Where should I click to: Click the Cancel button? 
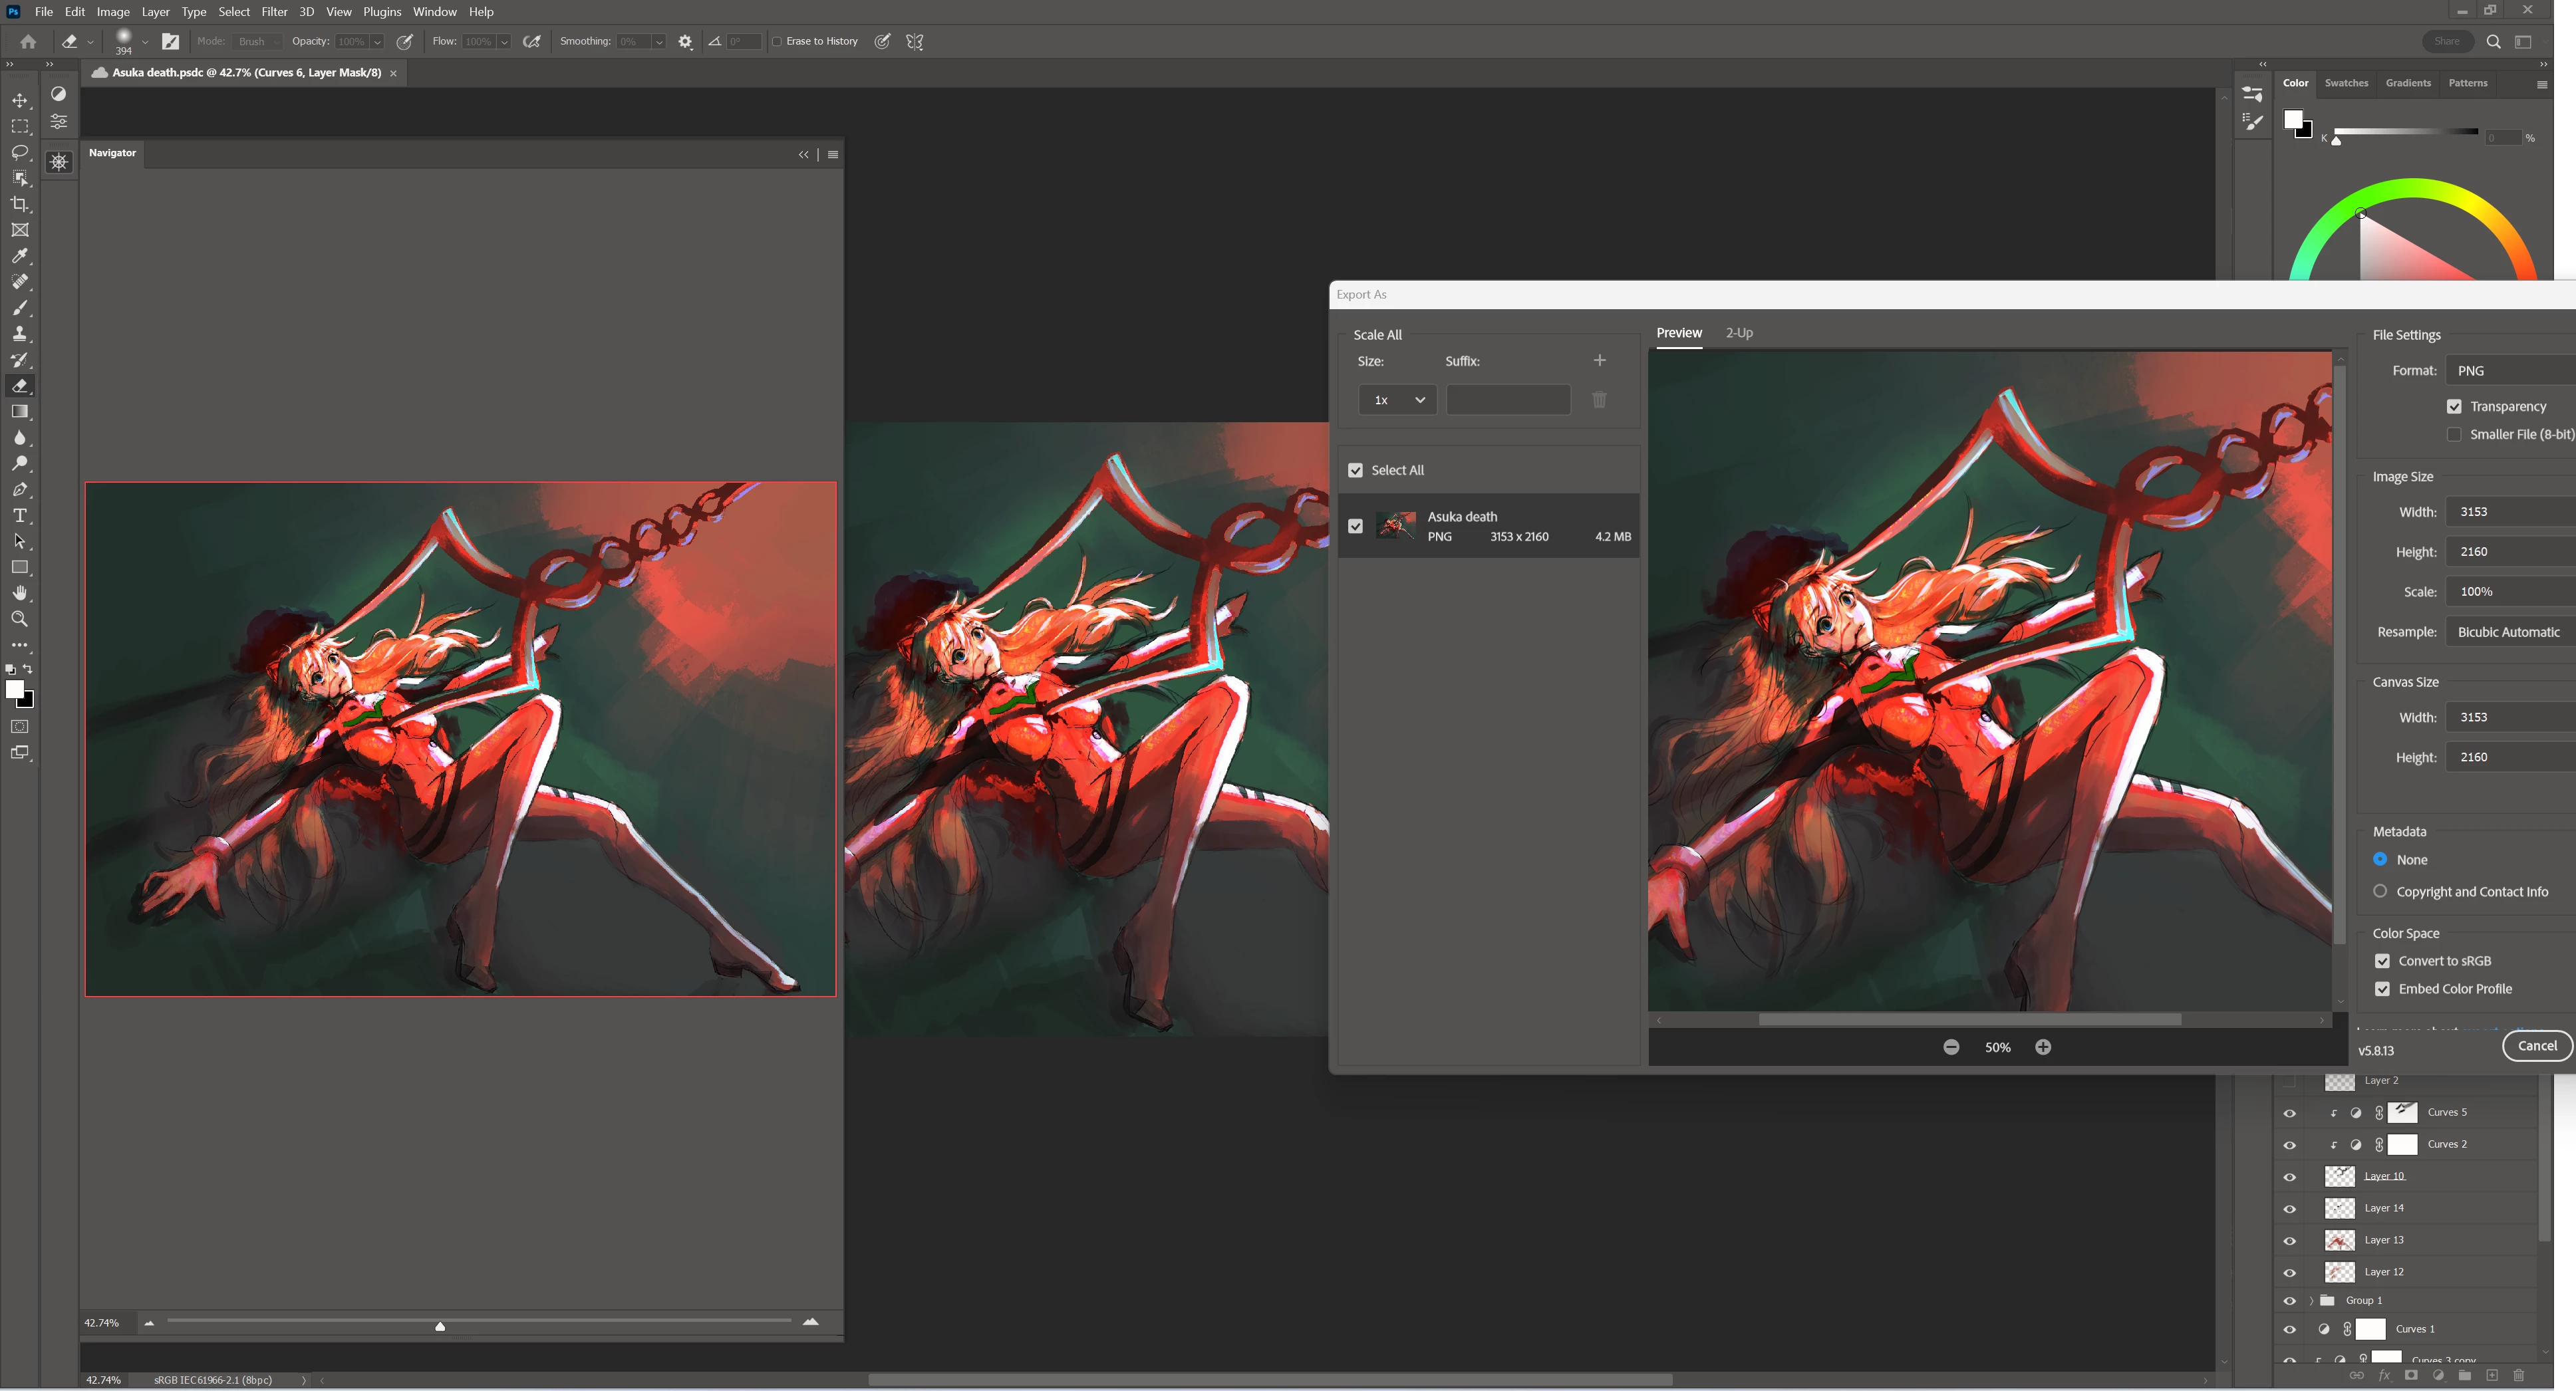coord(2536,1046)
